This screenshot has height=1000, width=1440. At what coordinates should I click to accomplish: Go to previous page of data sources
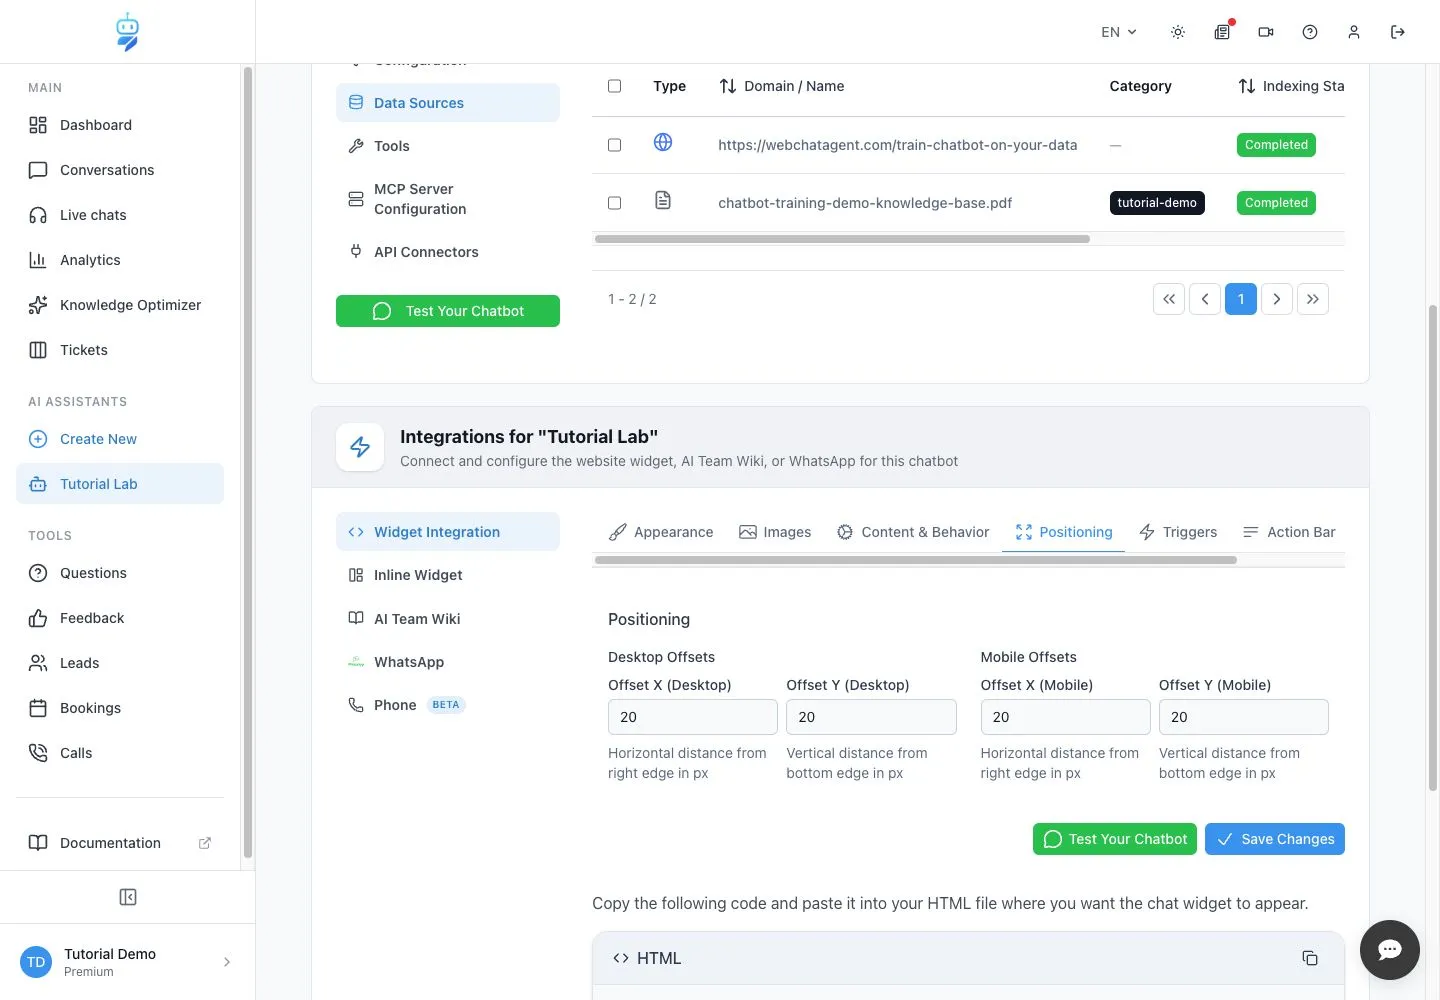tap(1205, 299)
